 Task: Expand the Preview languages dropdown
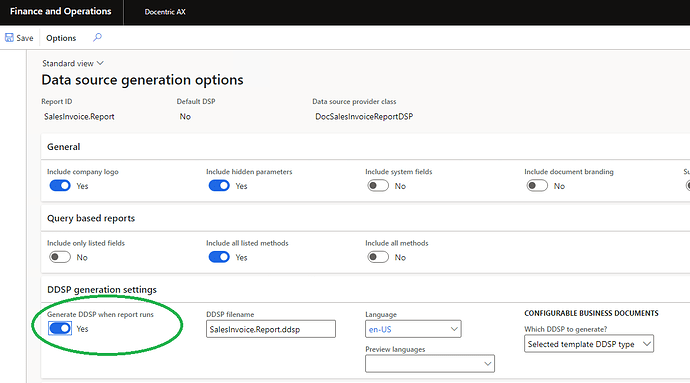tap(430, 364)
